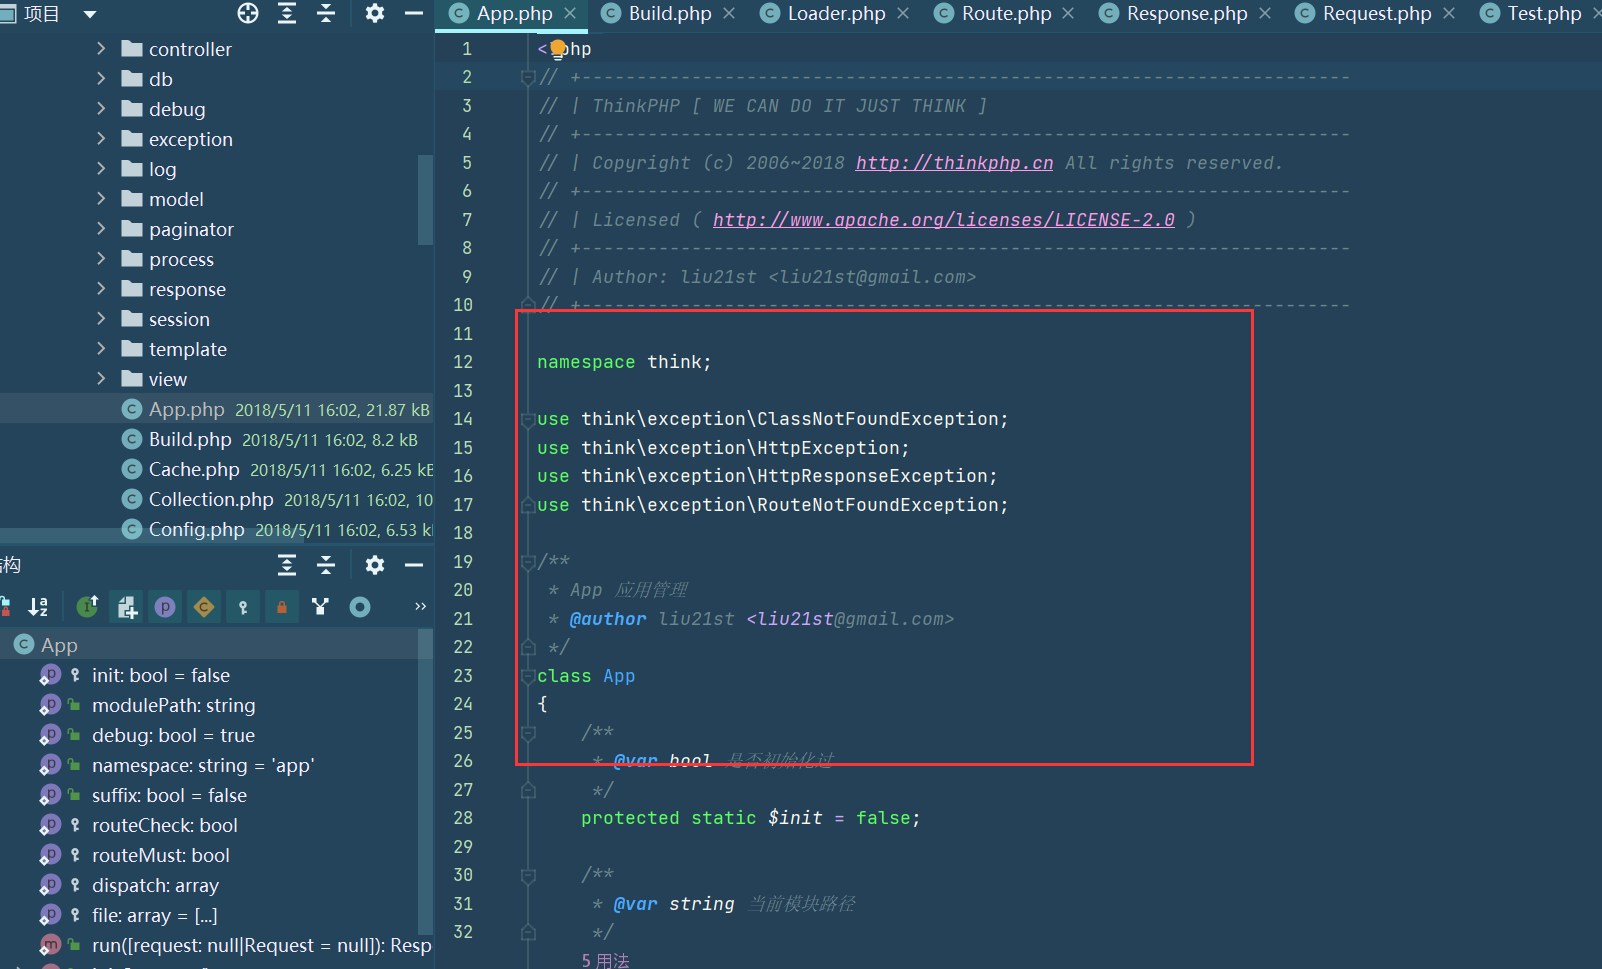1602x969 pixels.
Task: Toggle show includes filter
Action: pos(127,607)
